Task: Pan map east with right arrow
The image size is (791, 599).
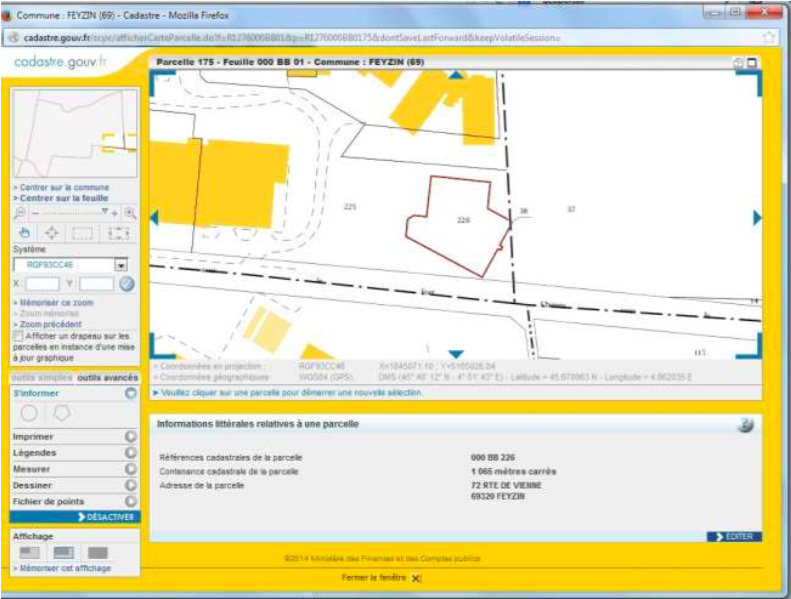Action: 757,218
